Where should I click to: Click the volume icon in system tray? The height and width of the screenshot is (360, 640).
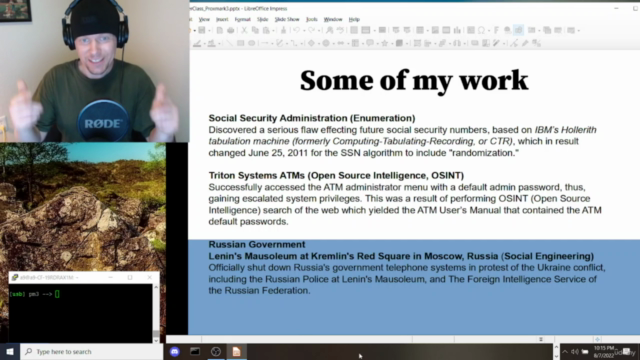click(575, 351)
